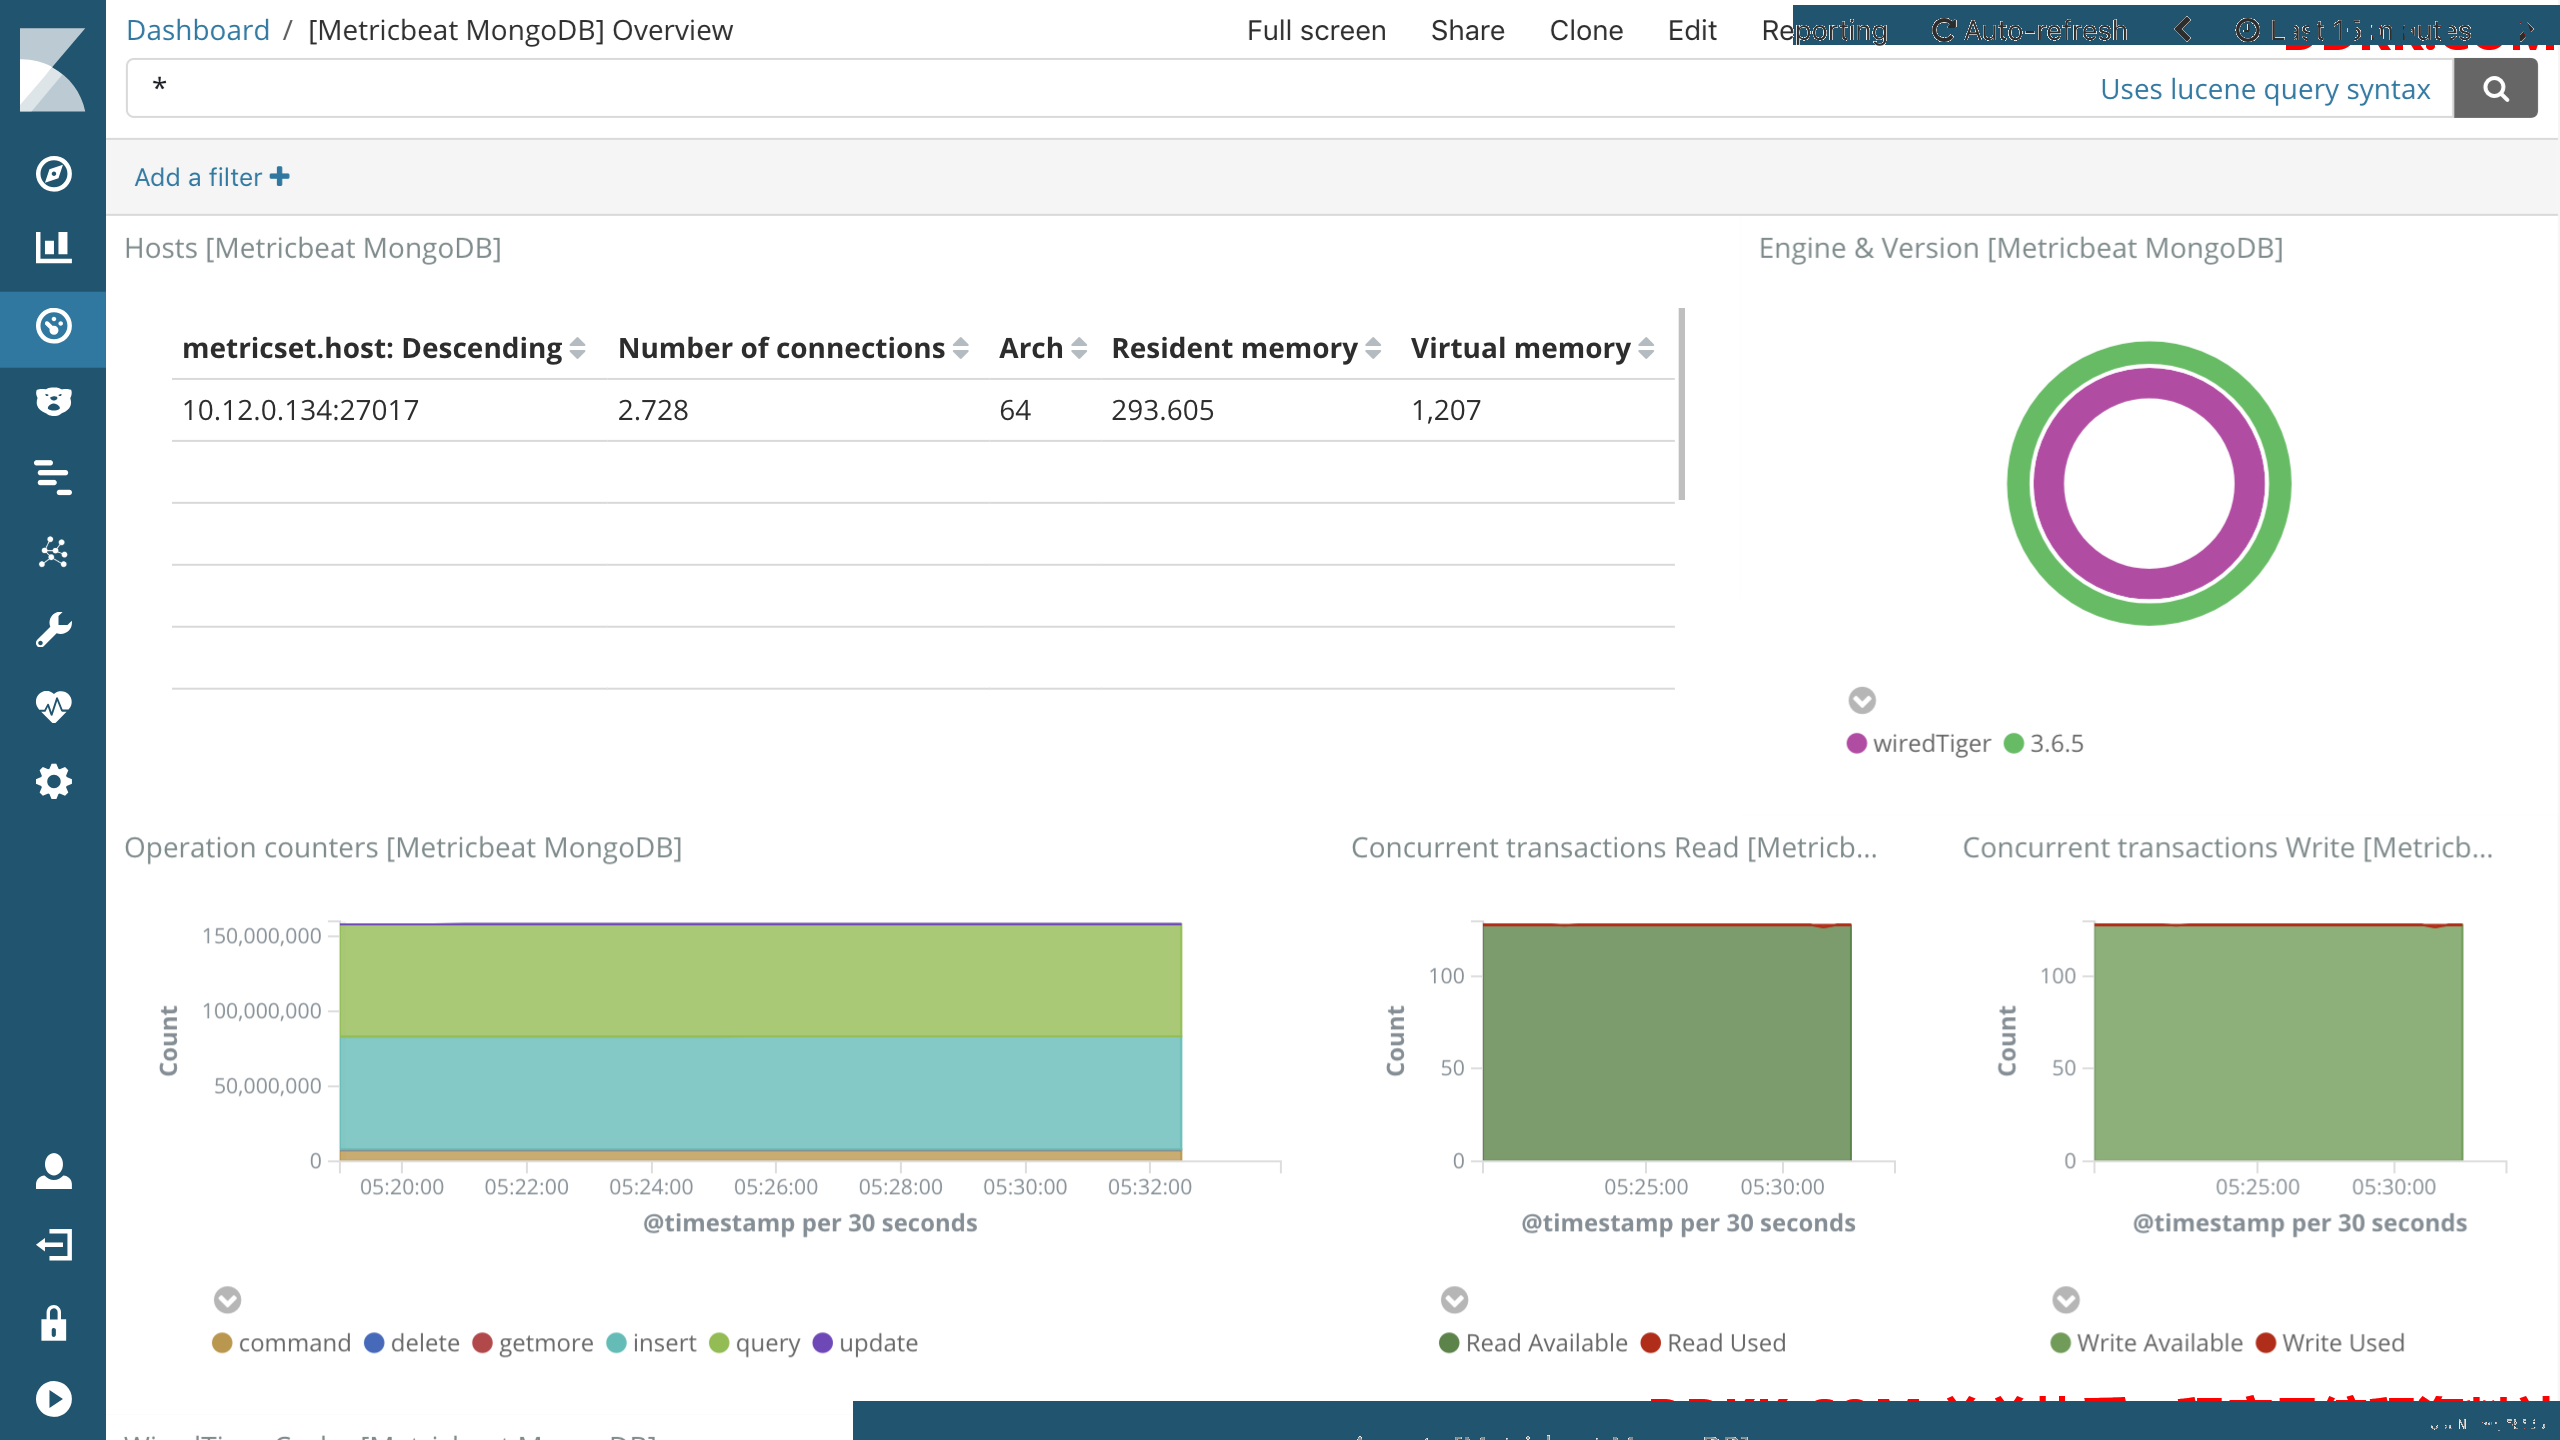Click the magnifier search button
The image size is (2560, 1440).
[x=2495, y=89]
